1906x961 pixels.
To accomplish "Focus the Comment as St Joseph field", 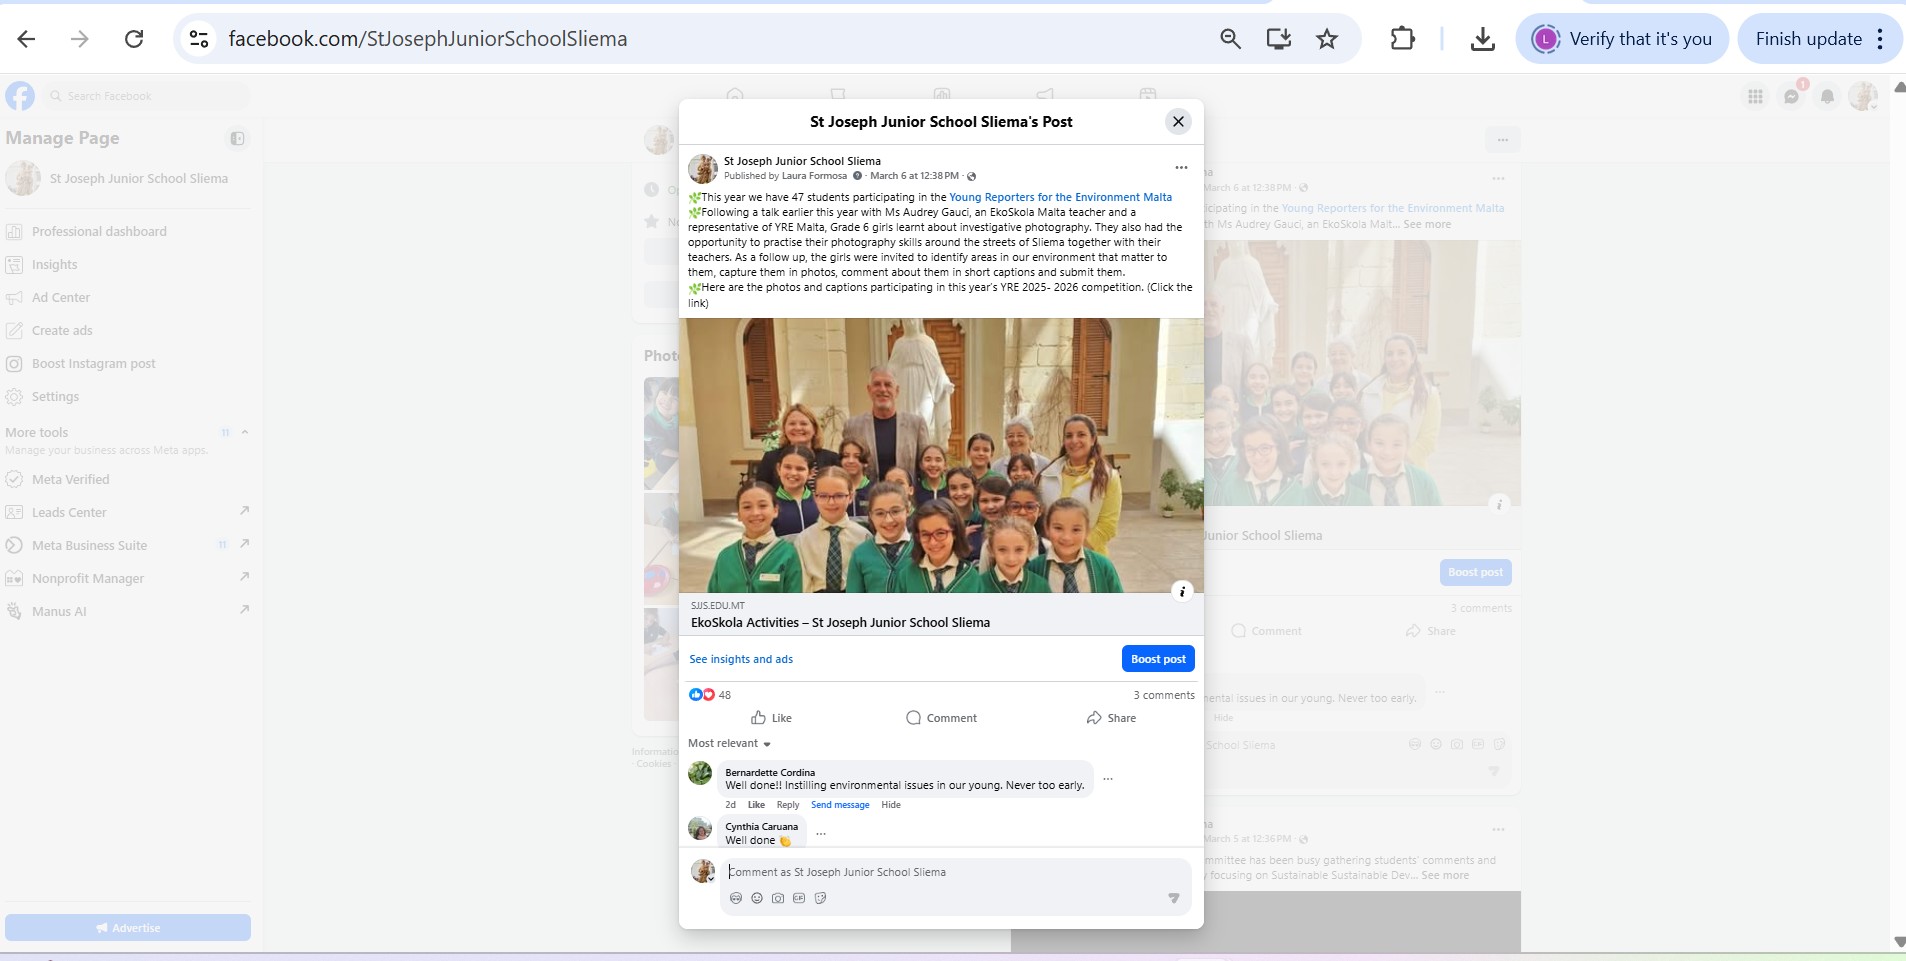I will pyautogui.click(x=955, y=872).
